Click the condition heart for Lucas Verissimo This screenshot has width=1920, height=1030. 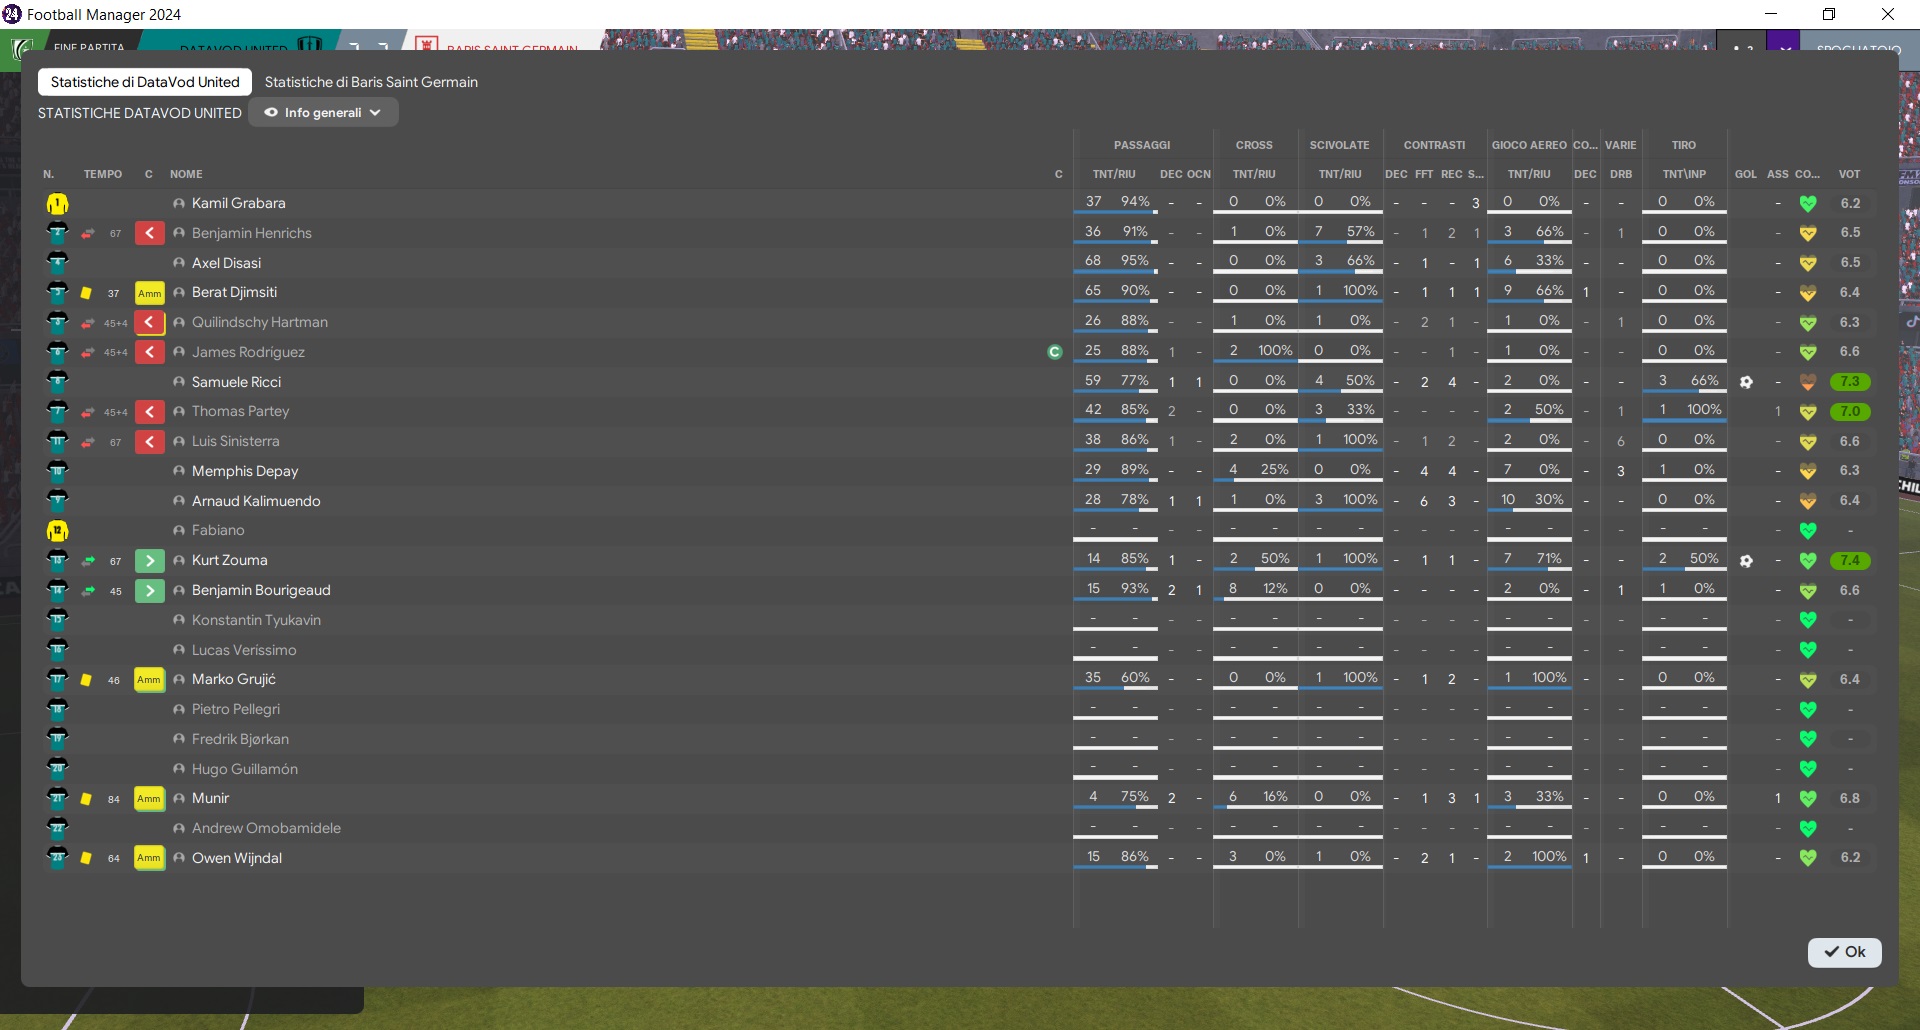pyautogui.click(x=1808, y=650)
